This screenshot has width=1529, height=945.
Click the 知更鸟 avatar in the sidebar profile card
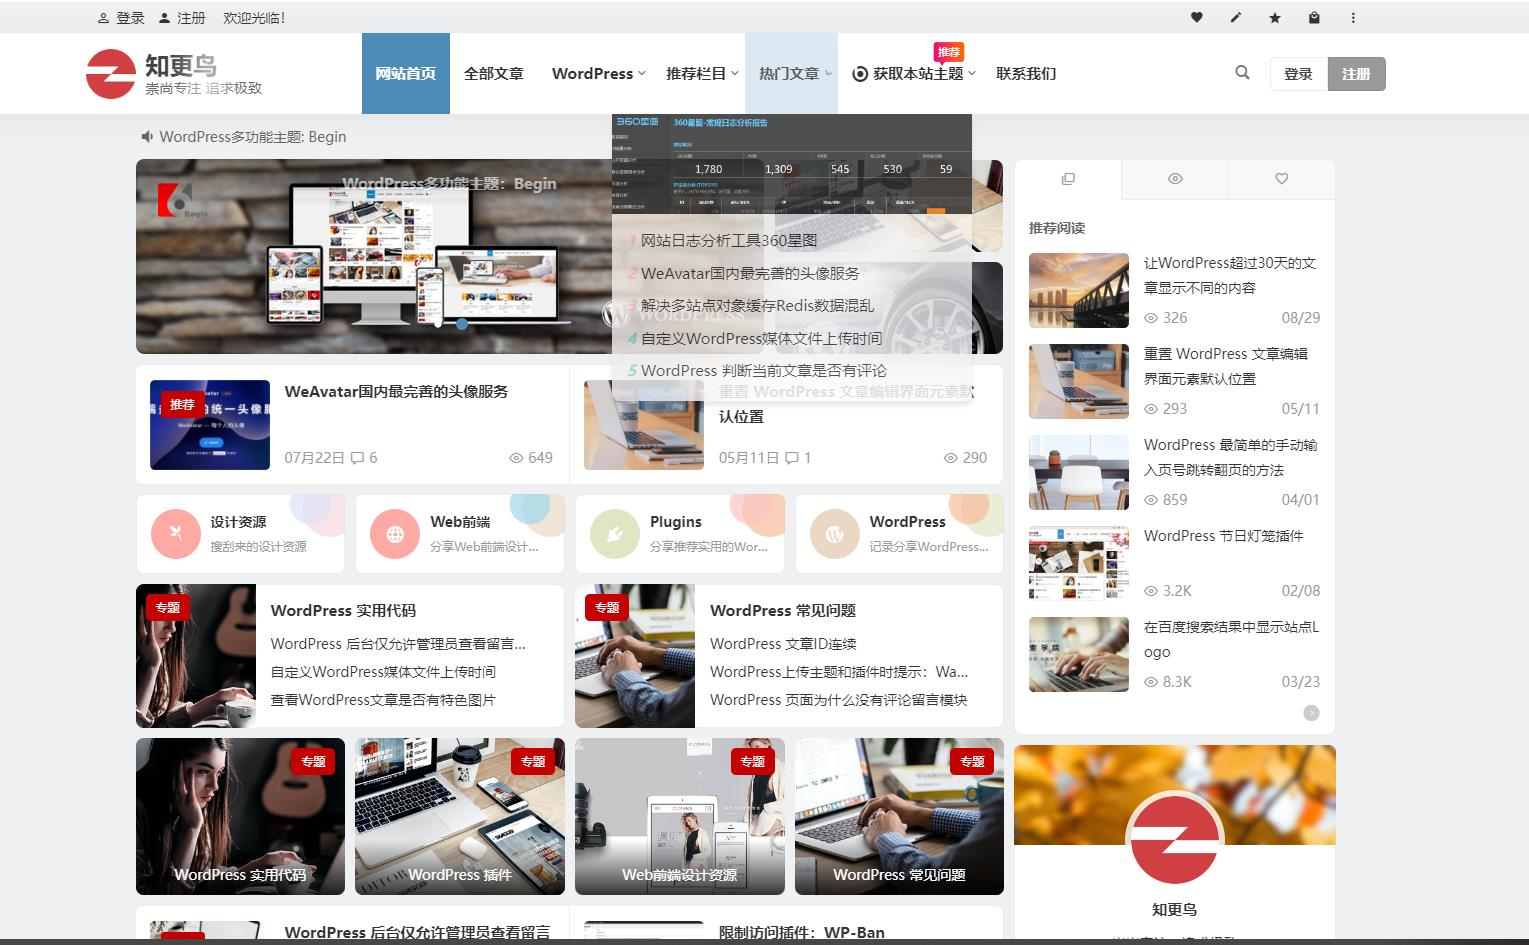click(x=1175, y=838)
